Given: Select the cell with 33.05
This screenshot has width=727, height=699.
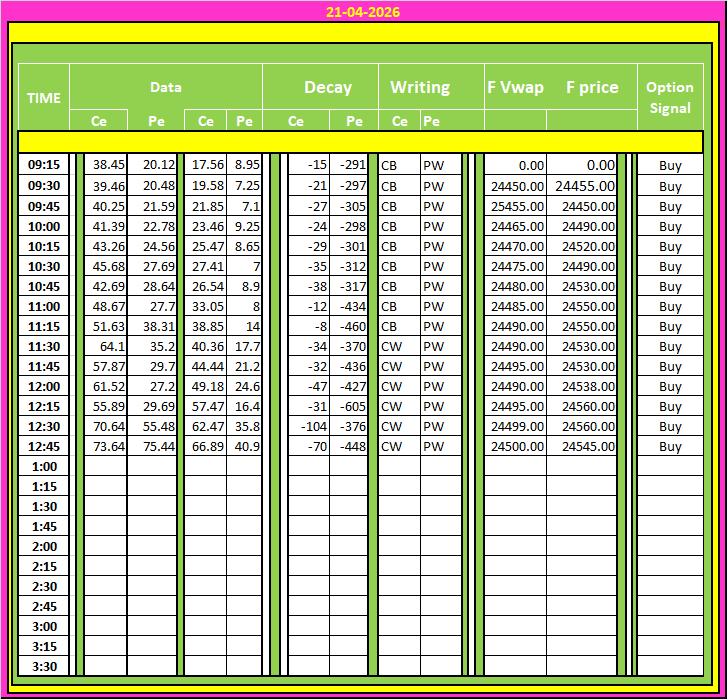Looking at the screenshot, I should point(205,306).
